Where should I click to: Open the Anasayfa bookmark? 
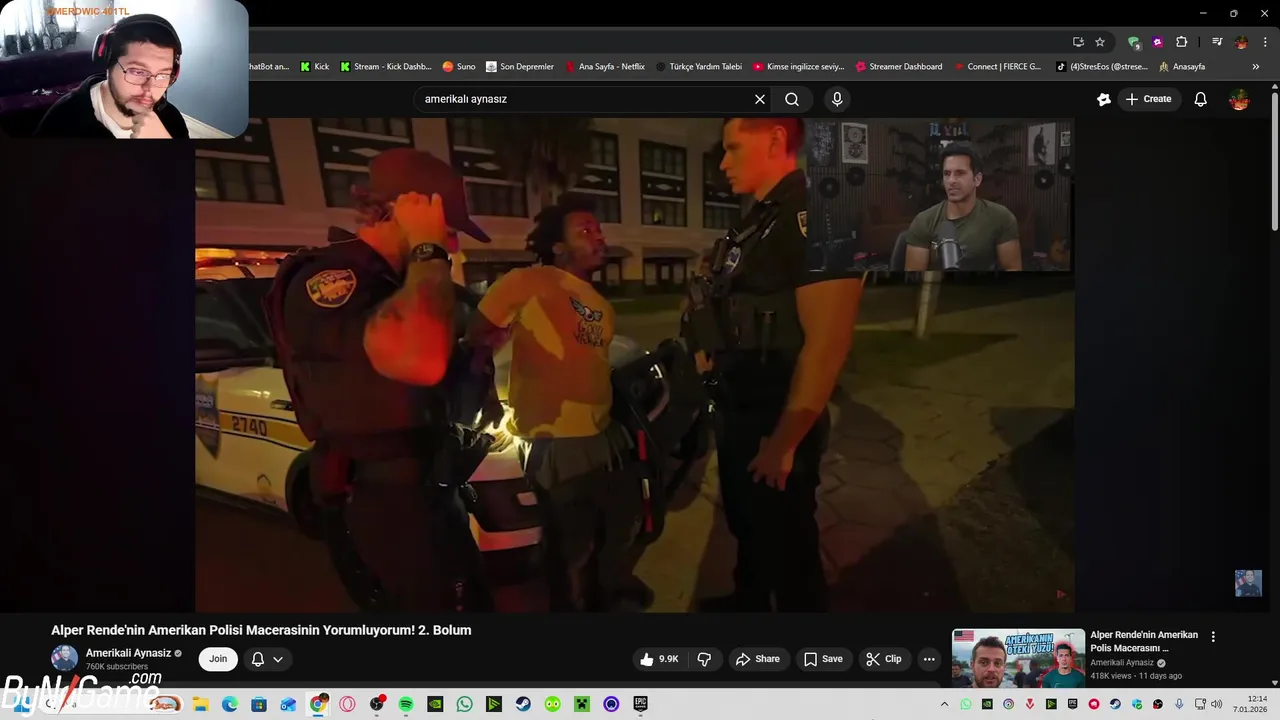tap(1182, 67)
